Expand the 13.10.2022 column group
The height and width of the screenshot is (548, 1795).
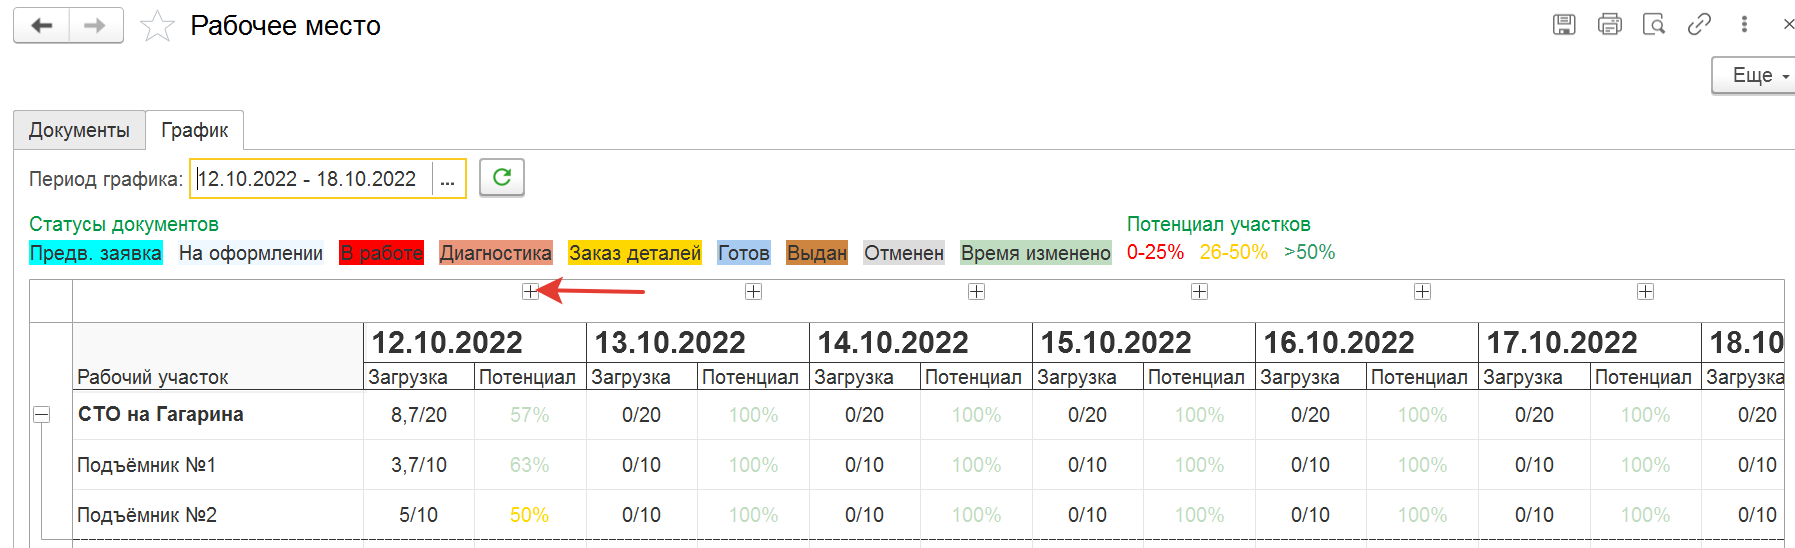(753, 291)
